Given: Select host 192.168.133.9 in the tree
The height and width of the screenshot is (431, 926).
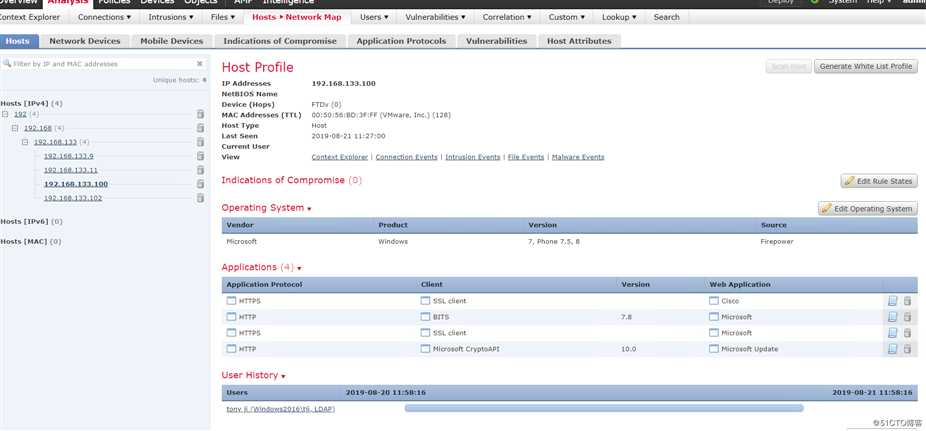Looking at the screenshot, I should pos(69,156).
